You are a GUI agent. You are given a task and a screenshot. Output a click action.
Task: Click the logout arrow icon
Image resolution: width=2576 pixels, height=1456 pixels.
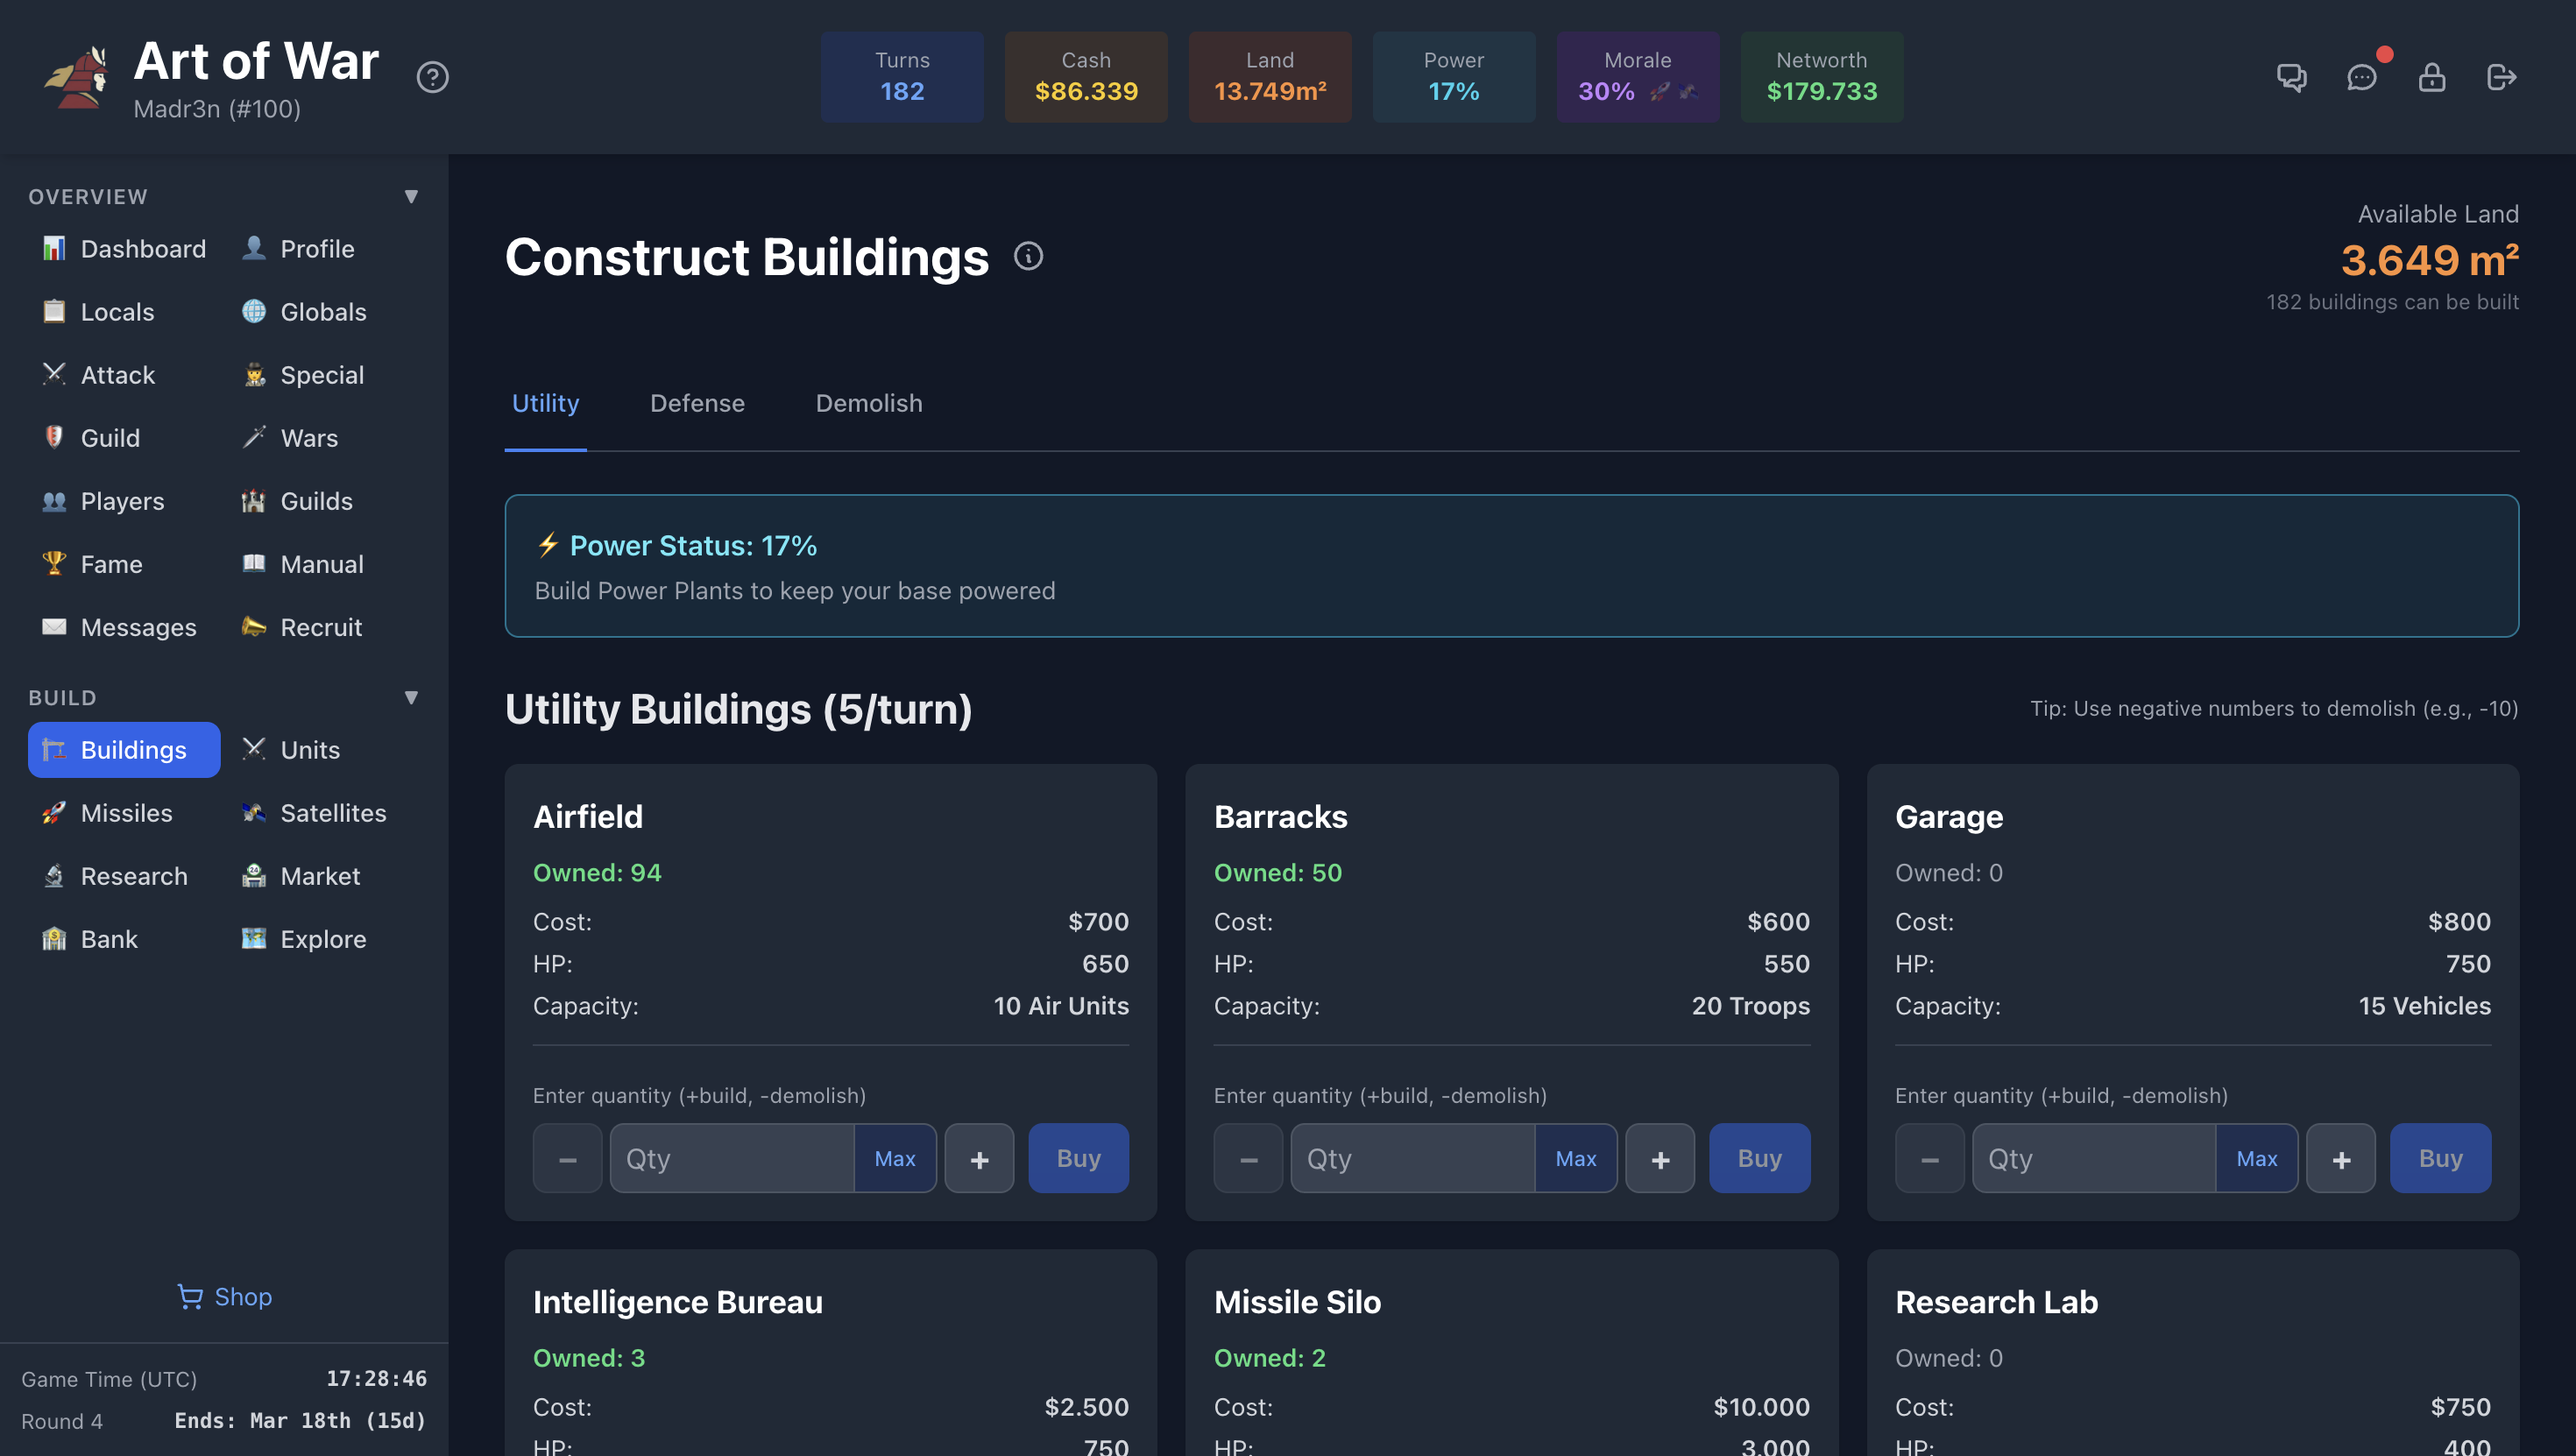click(2501, 77)
